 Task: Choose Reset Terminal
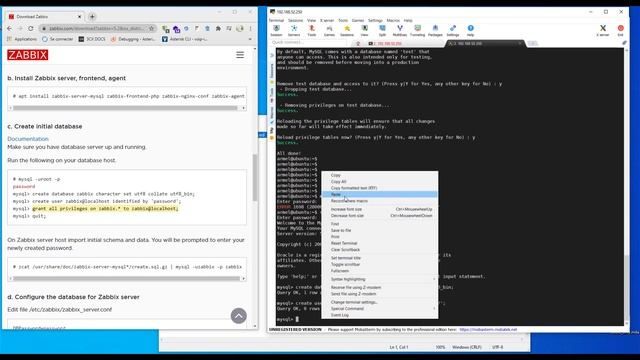[x=380, y=243]
